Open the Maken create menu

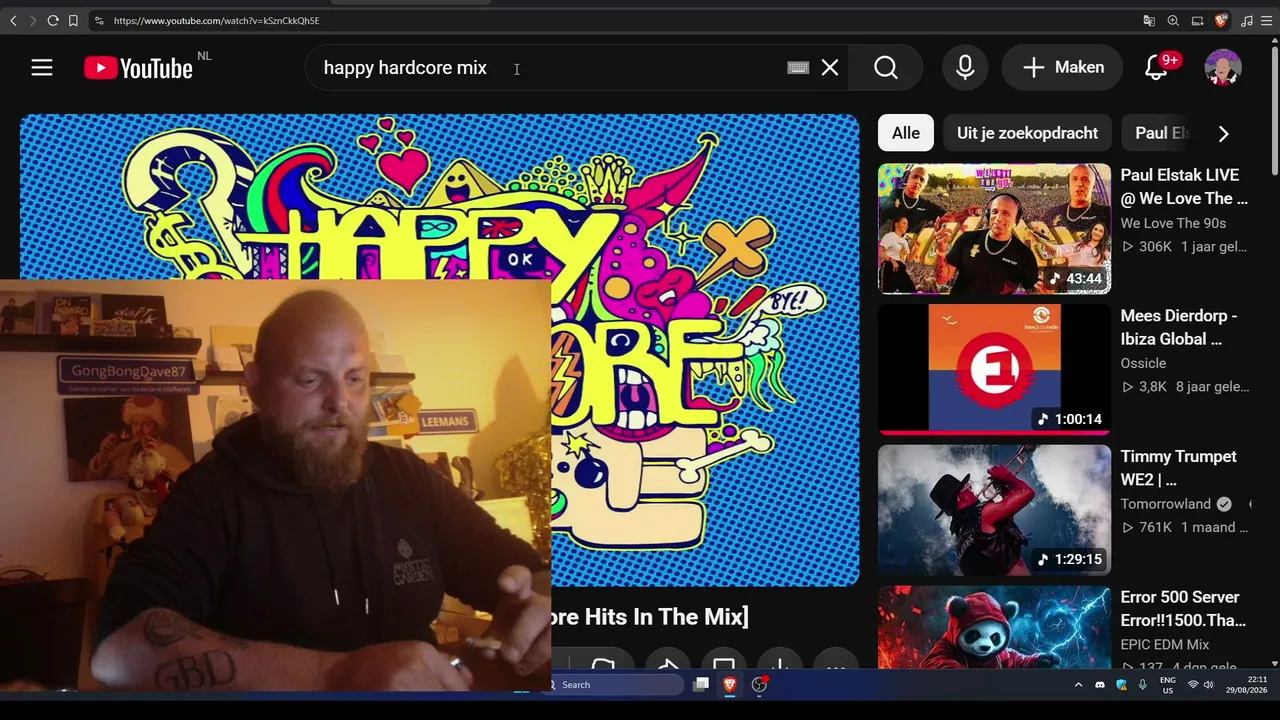pos(1063,67)
